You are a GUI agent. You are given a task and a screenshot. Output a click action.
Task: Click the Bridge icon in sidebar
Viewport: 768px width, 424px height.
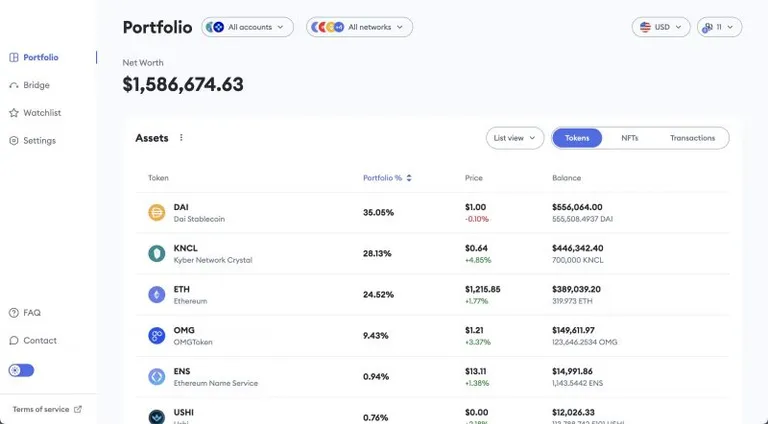[14, 85]
